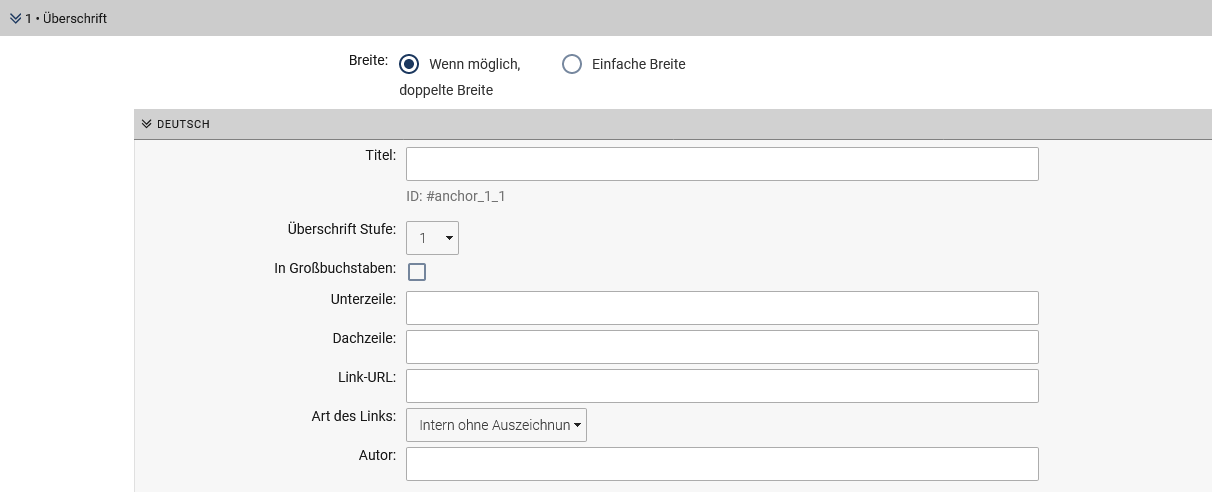This screenshot has width=1212, height=492.
Task: Click the 'Überschrift Stufe:' label
Action: coord(341,229)
